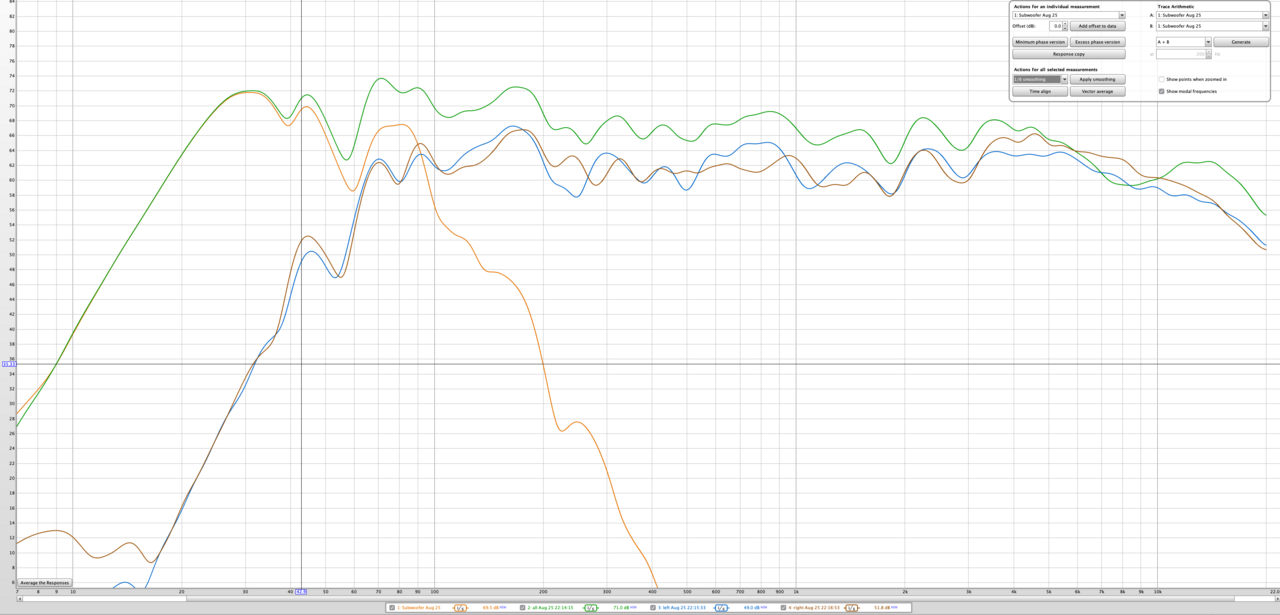Click the frequency cursor marker on axis
This screenshot has height=615, width=1280.
tap(301, 592)
